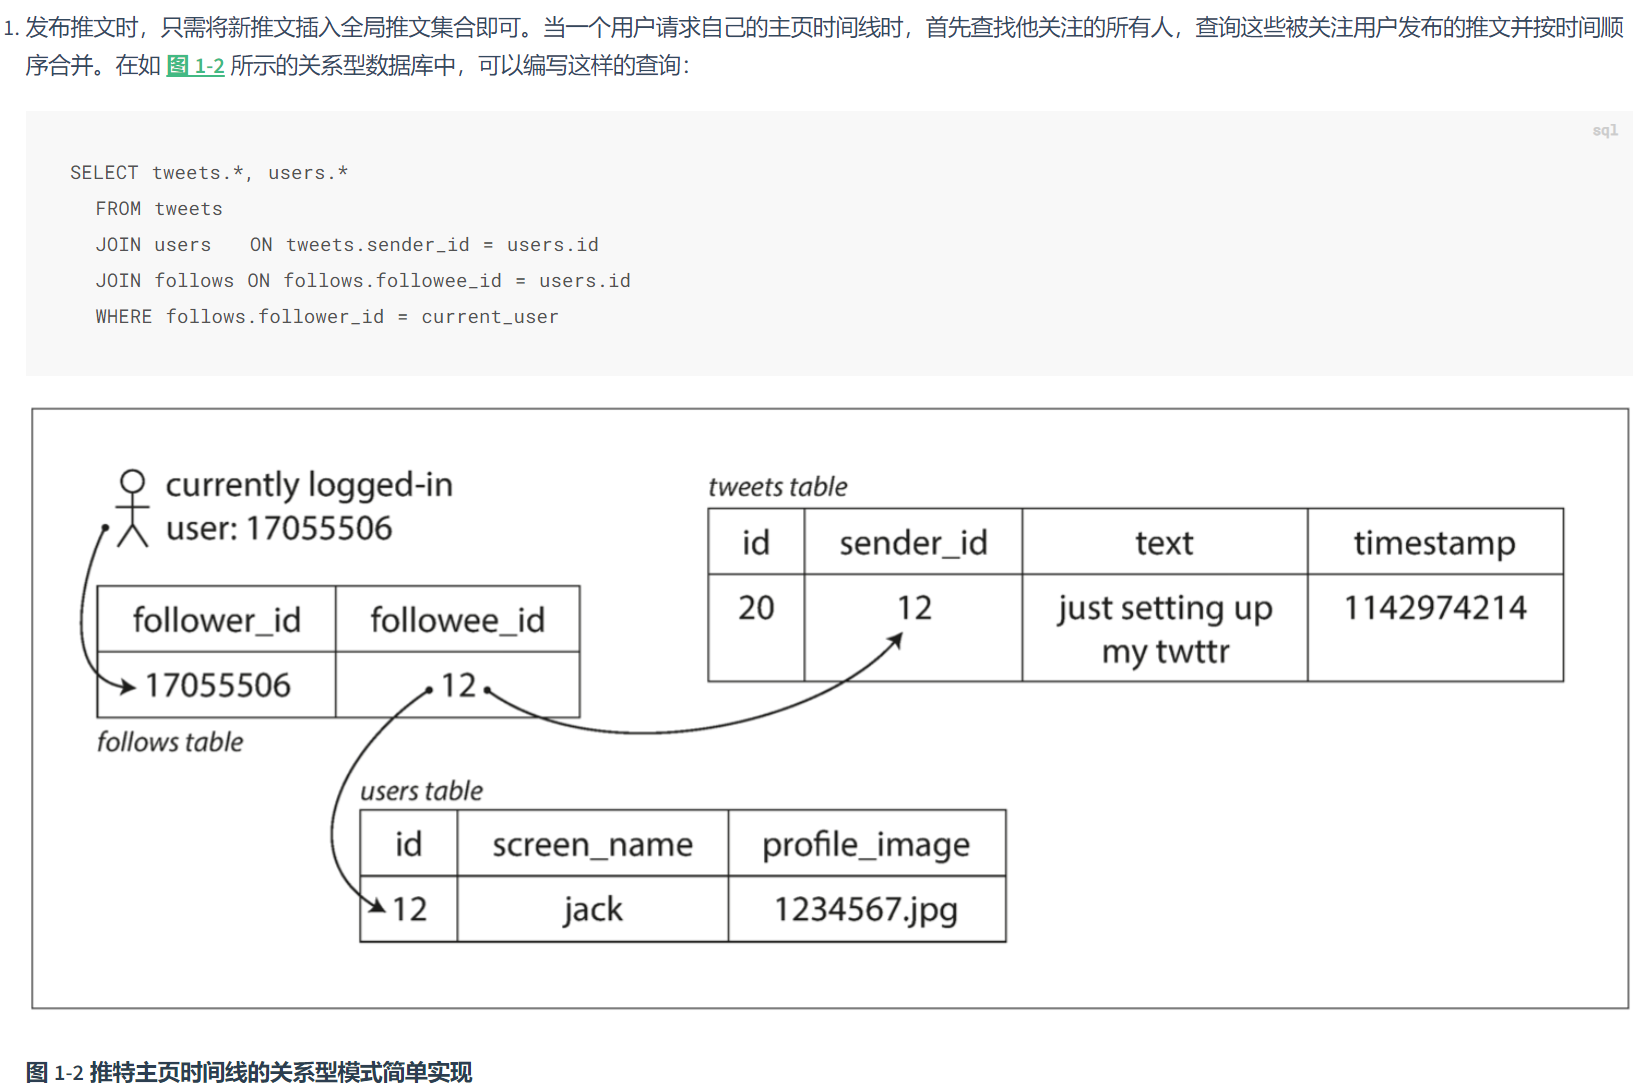Click the 1142974214 timestamp value
1651x1090 pixels.
[1434, 608]
